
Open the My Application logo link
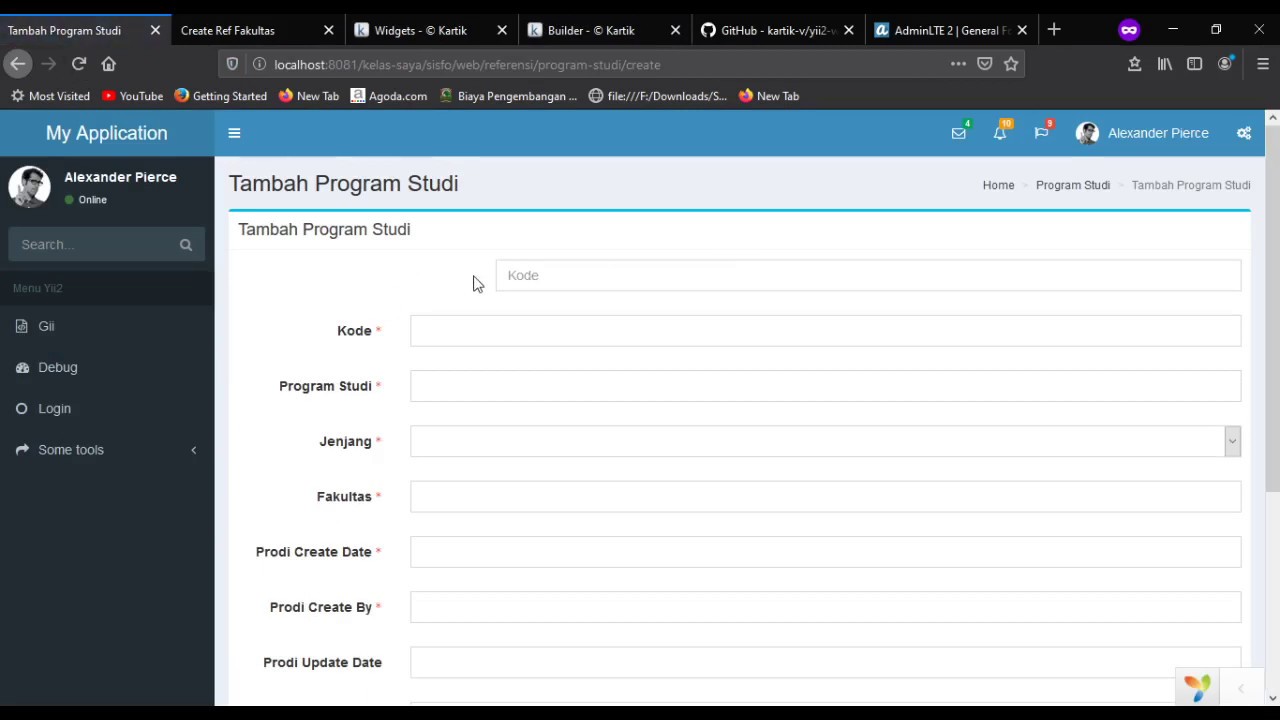(107, 133)
